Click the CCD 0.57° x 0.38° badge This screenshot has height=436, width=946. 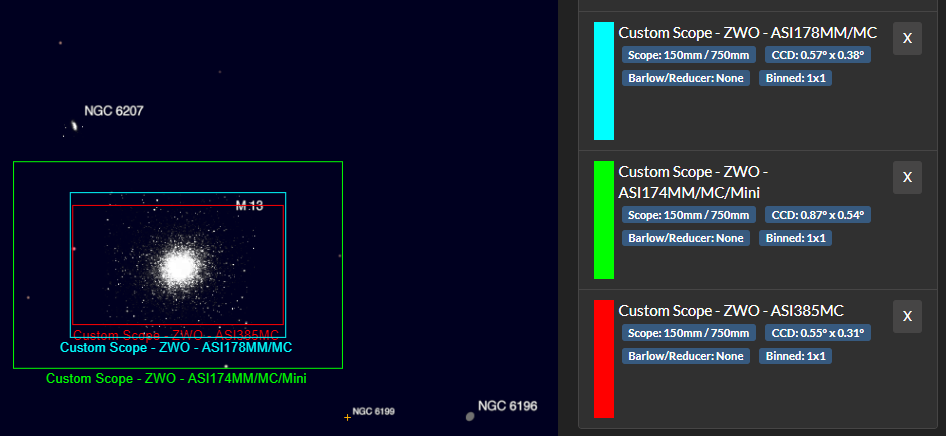click(x=817, y=55)
